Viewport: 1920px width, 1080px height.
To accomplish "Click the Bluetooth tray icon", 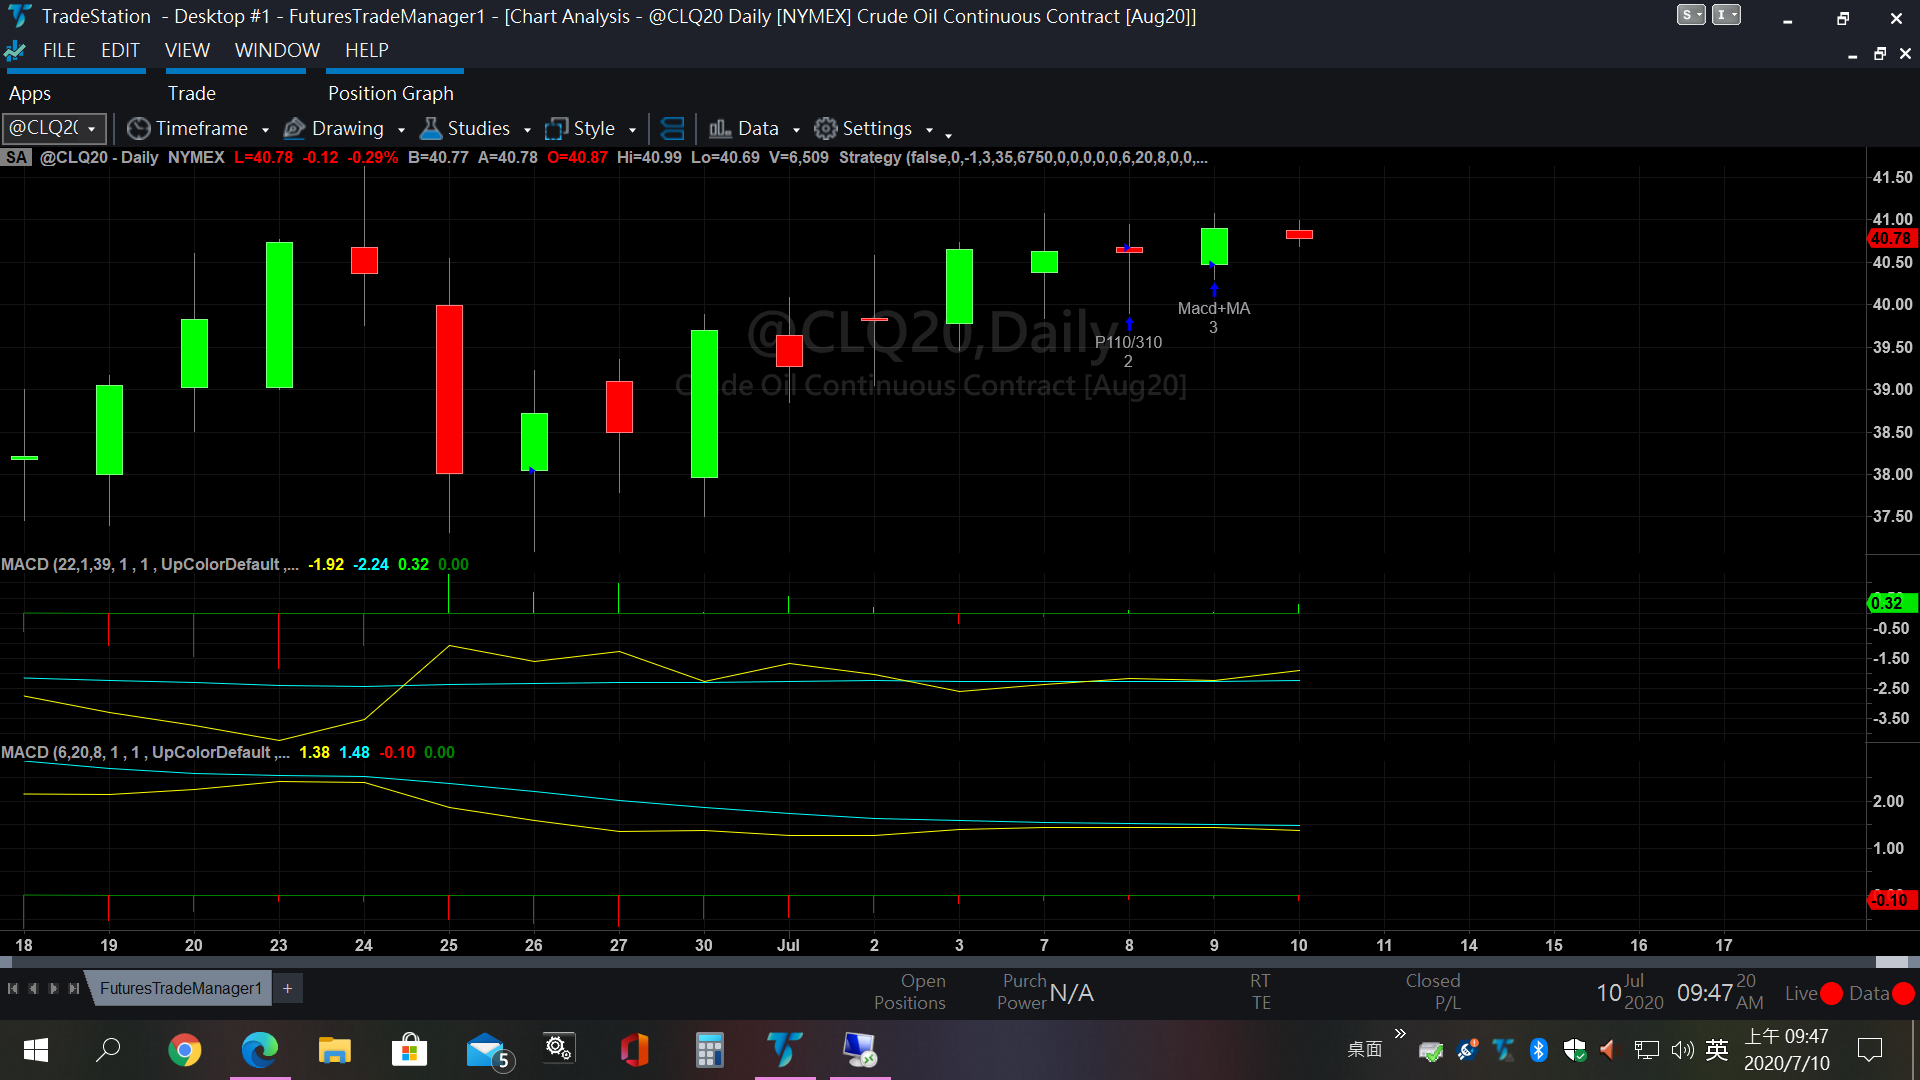I will pyautogui.click(x=1539, y=1050).
